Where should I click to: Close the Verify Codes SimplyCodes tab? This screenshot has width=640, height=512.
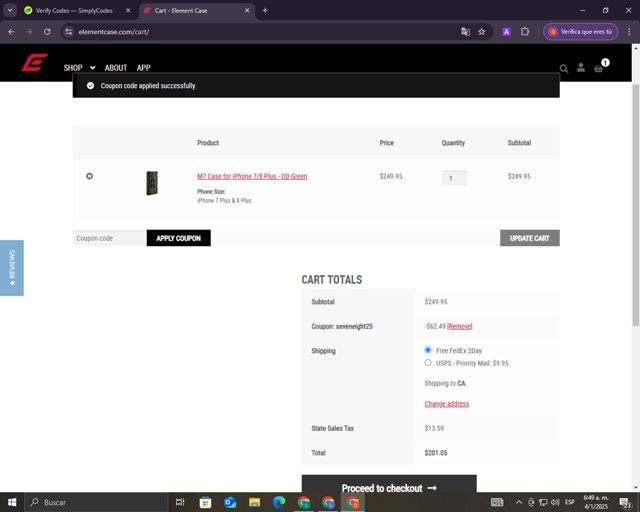[128, 10]
